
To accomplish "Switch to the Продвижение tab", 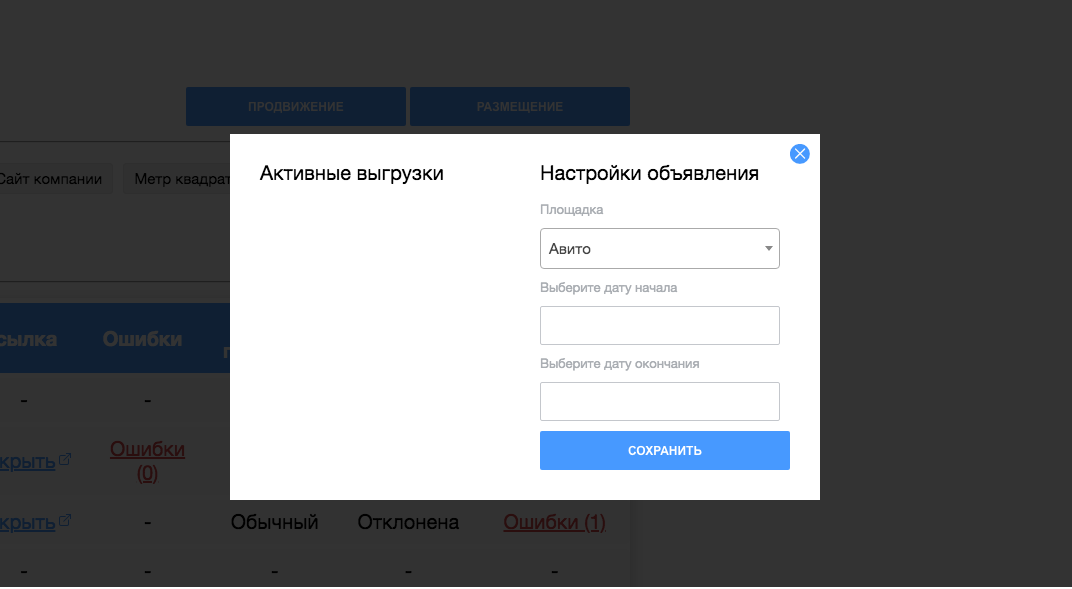I will pos(295,107).
